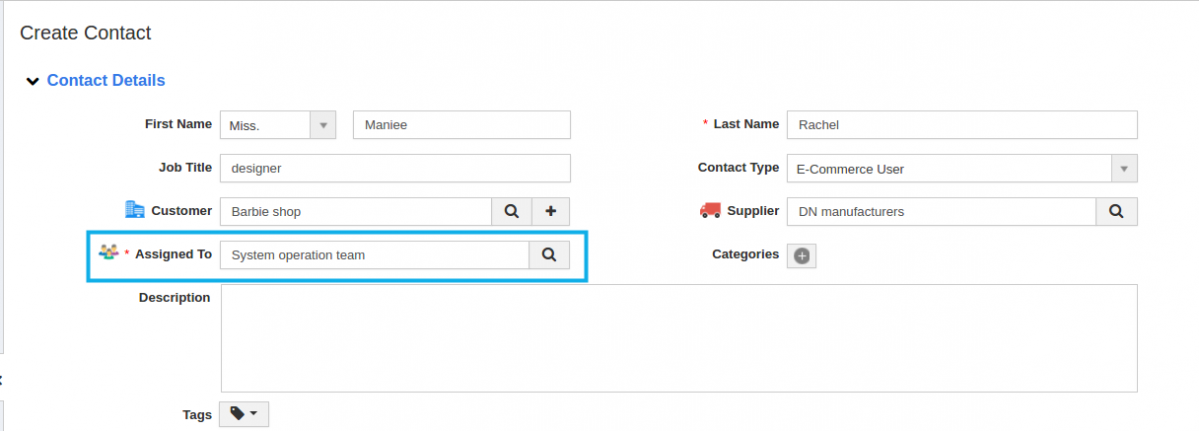The width and height of the screenshot is (1199, 431).
Task: Click the Assigned To search magnifier
Action: coord(549,255)
